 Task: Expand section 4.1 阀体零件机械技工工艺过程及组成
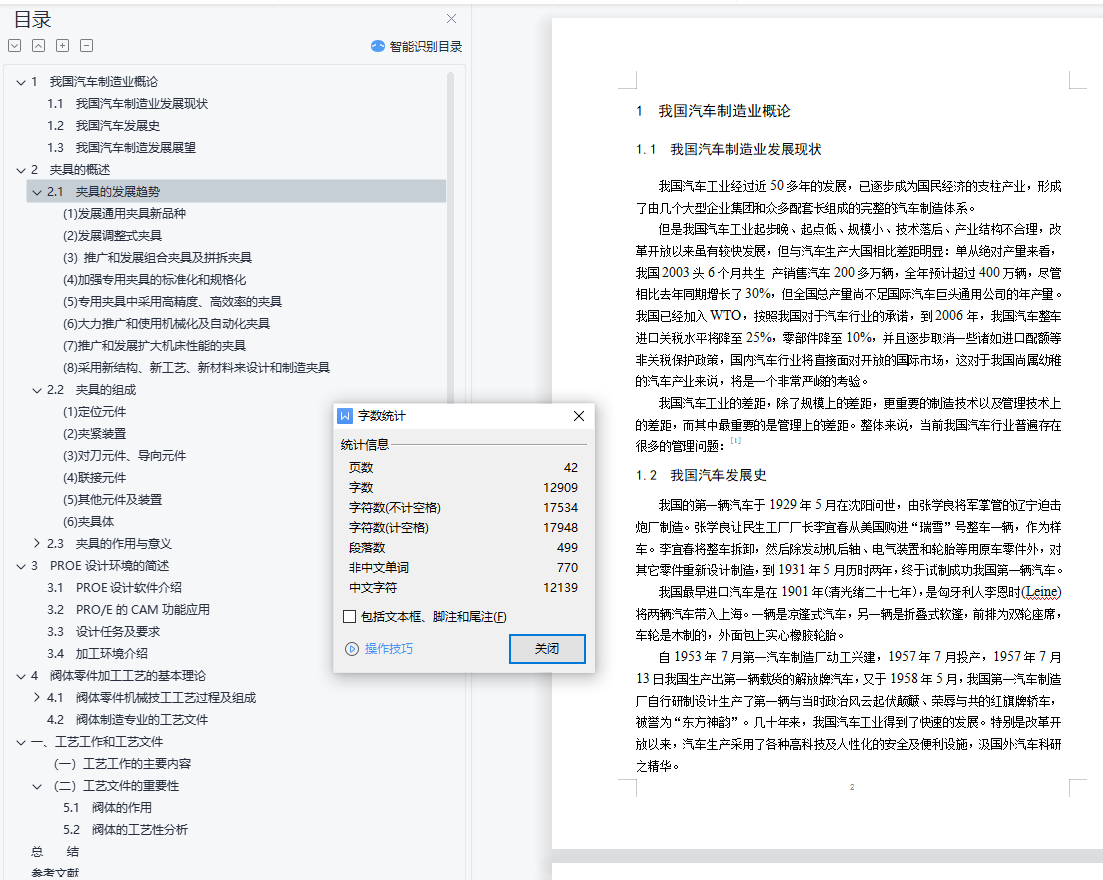tap(37, 698)
